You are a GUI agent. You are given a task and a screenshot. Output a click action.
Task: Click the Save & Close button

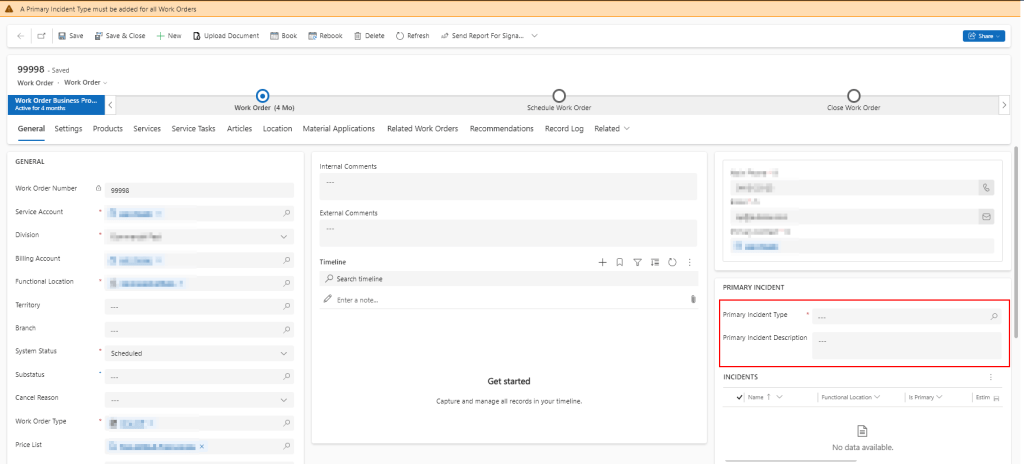[119, 36]
